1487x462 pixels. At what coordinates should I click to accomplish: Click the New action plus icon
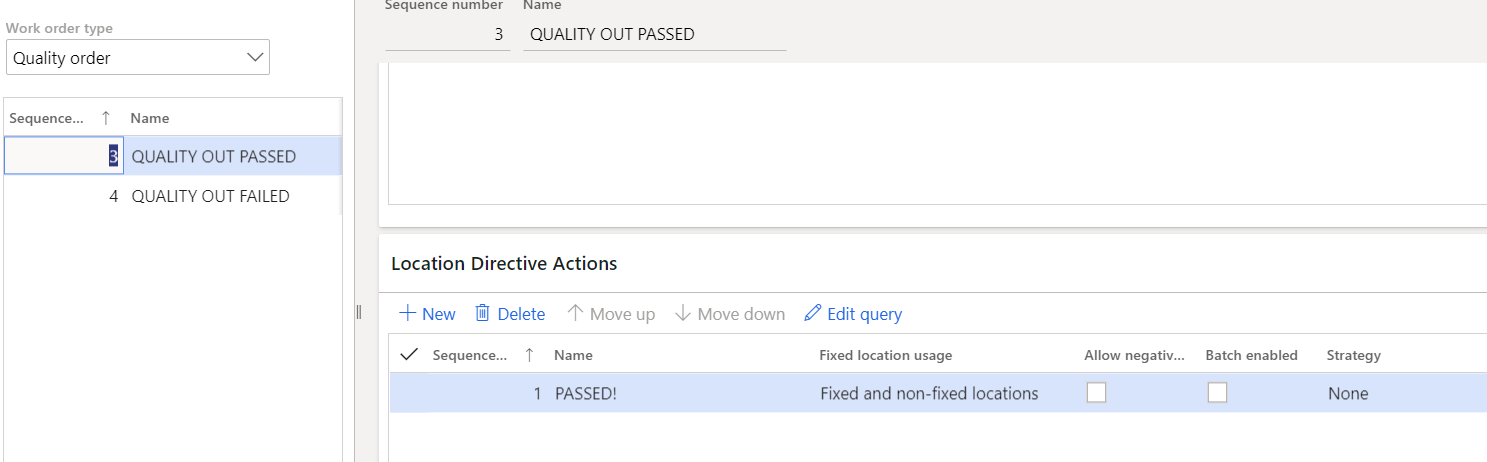pyautogui.click(x=408, y=314)
